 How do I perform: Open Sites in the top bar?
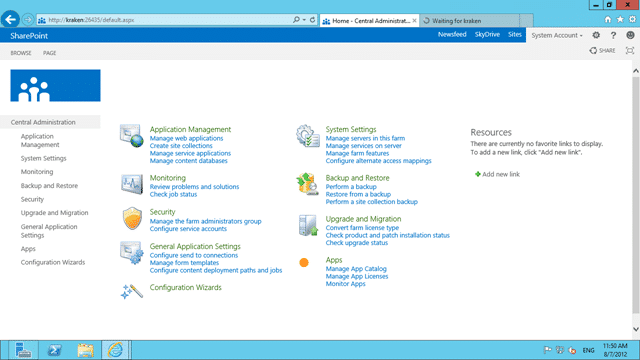click(x=515, y=35)
